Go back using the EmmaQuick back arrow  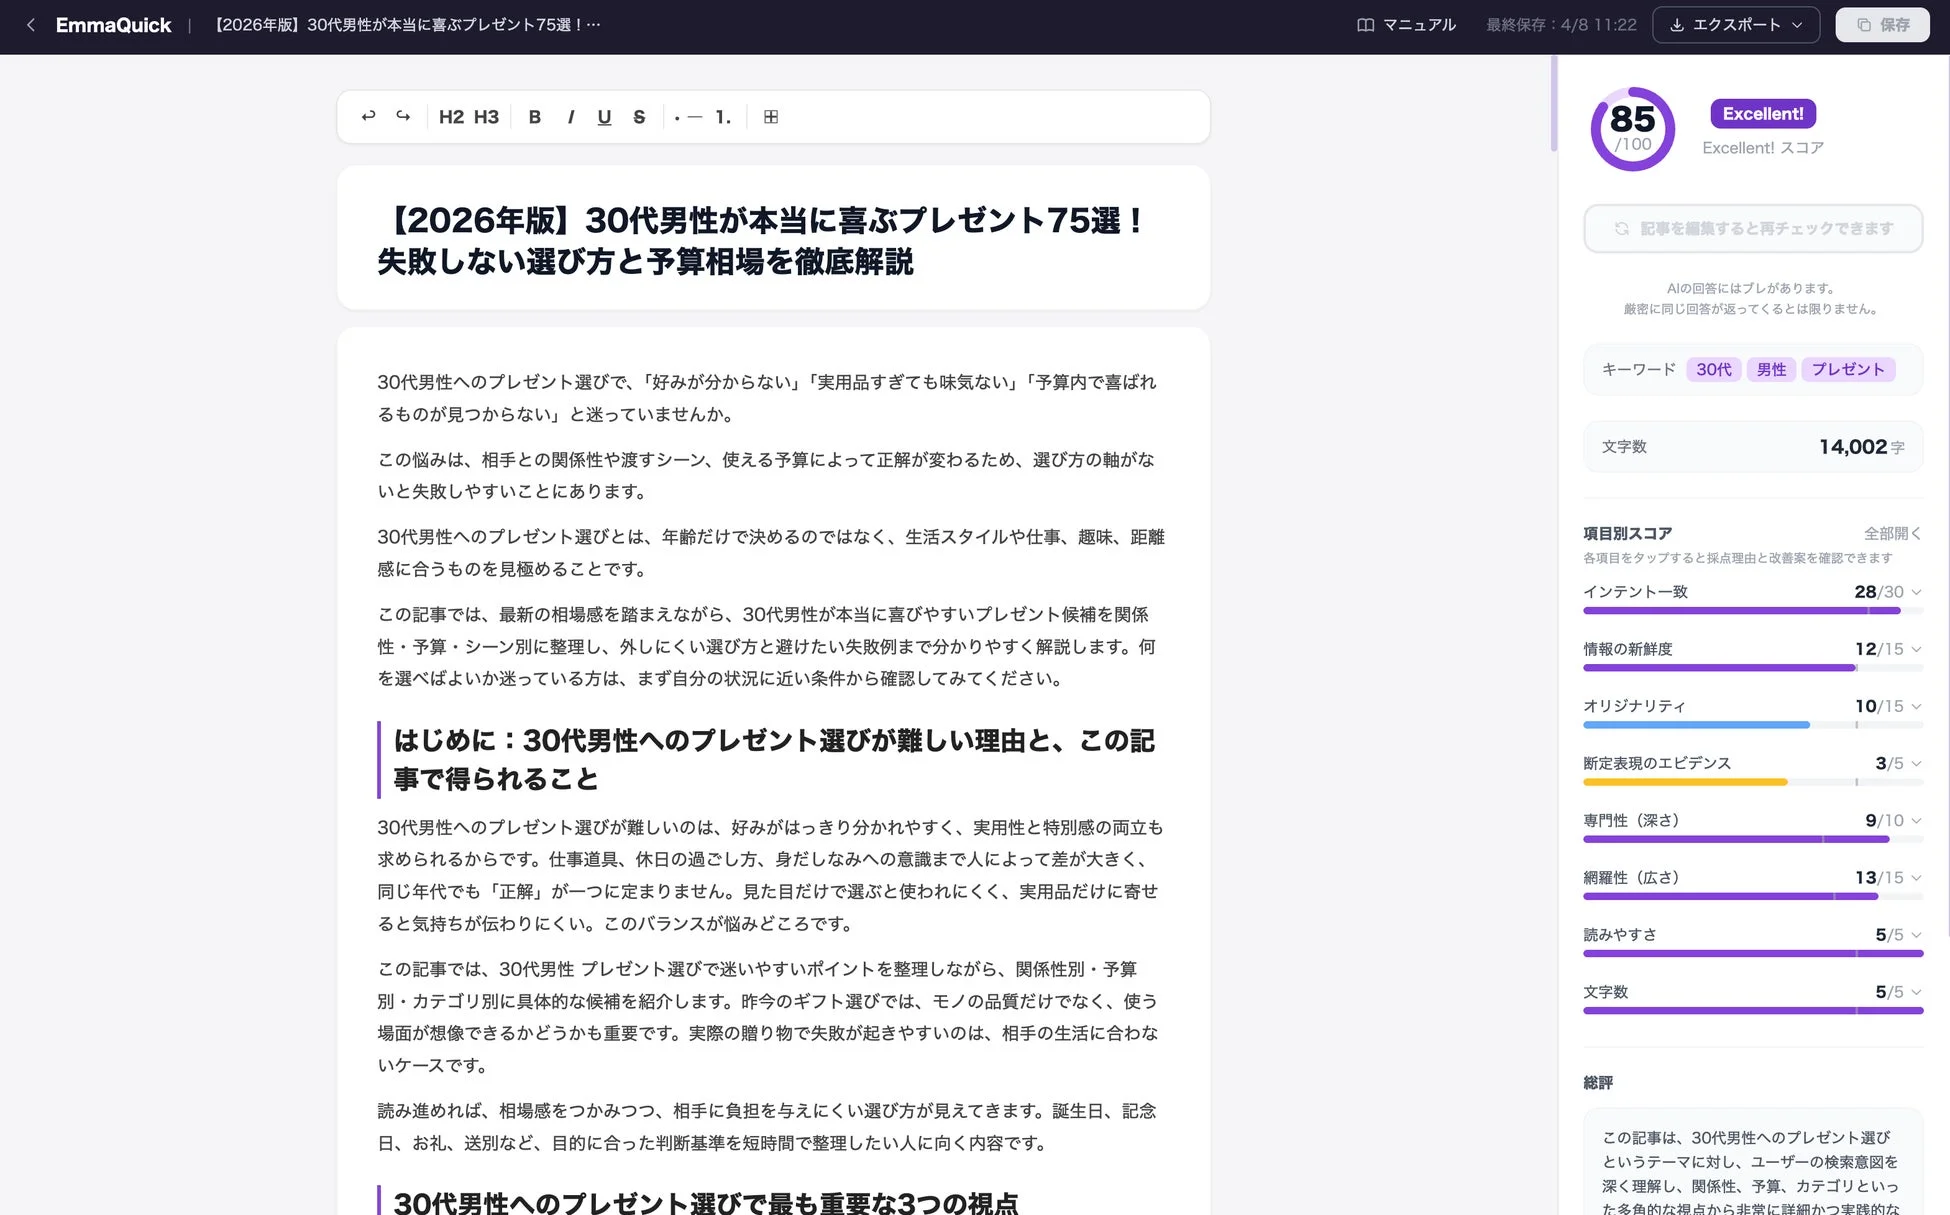pyautogui.click(x=31, y=24)
